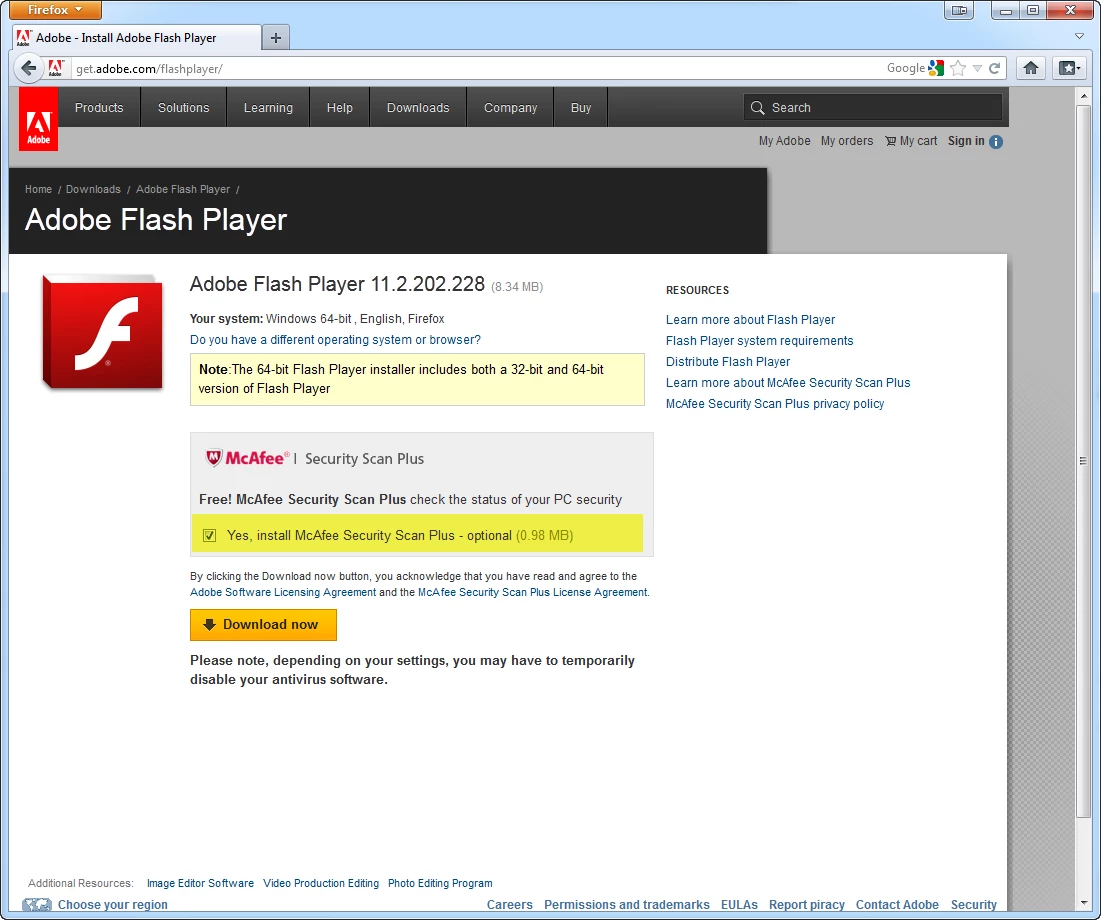1101x920 pixels.
Task: Select the Install Adobe Flash Player tab
Action: (x=137, y=38)
